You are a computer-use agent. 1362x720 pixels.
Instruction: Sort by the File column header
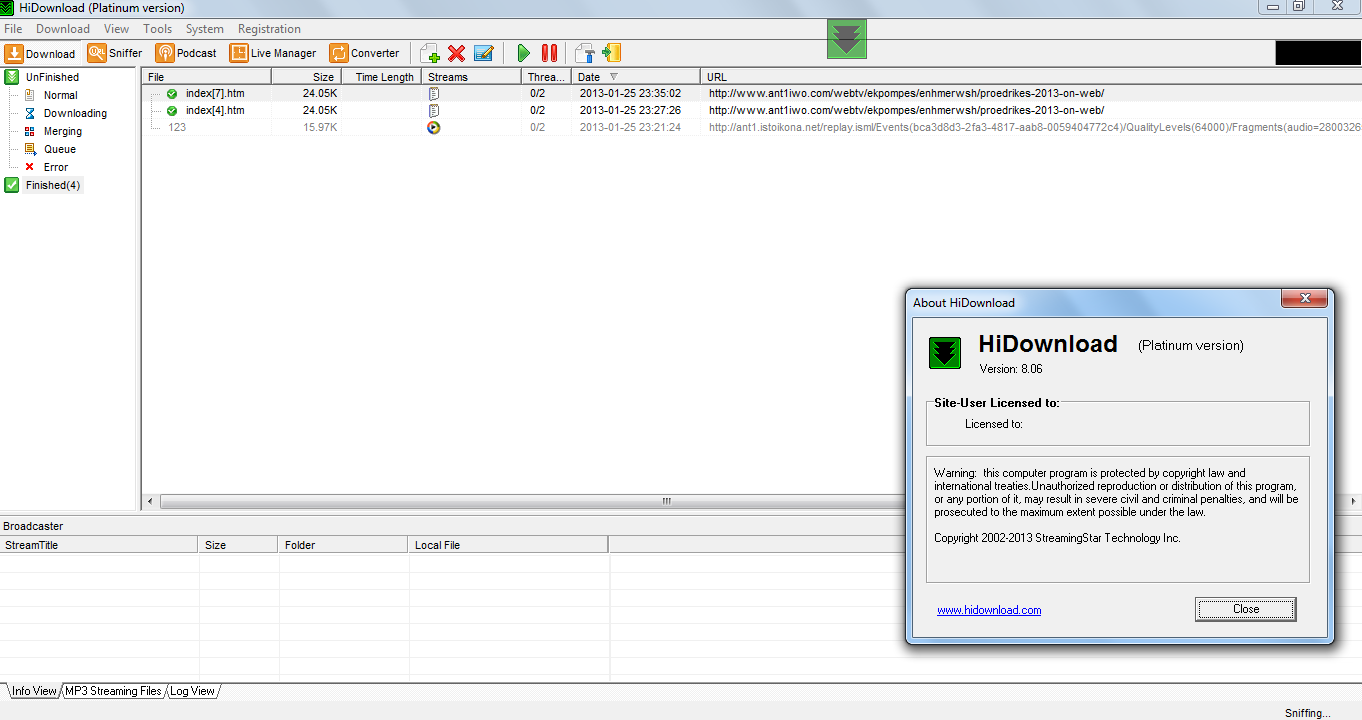pyautogui.click(x=206, y=77)
